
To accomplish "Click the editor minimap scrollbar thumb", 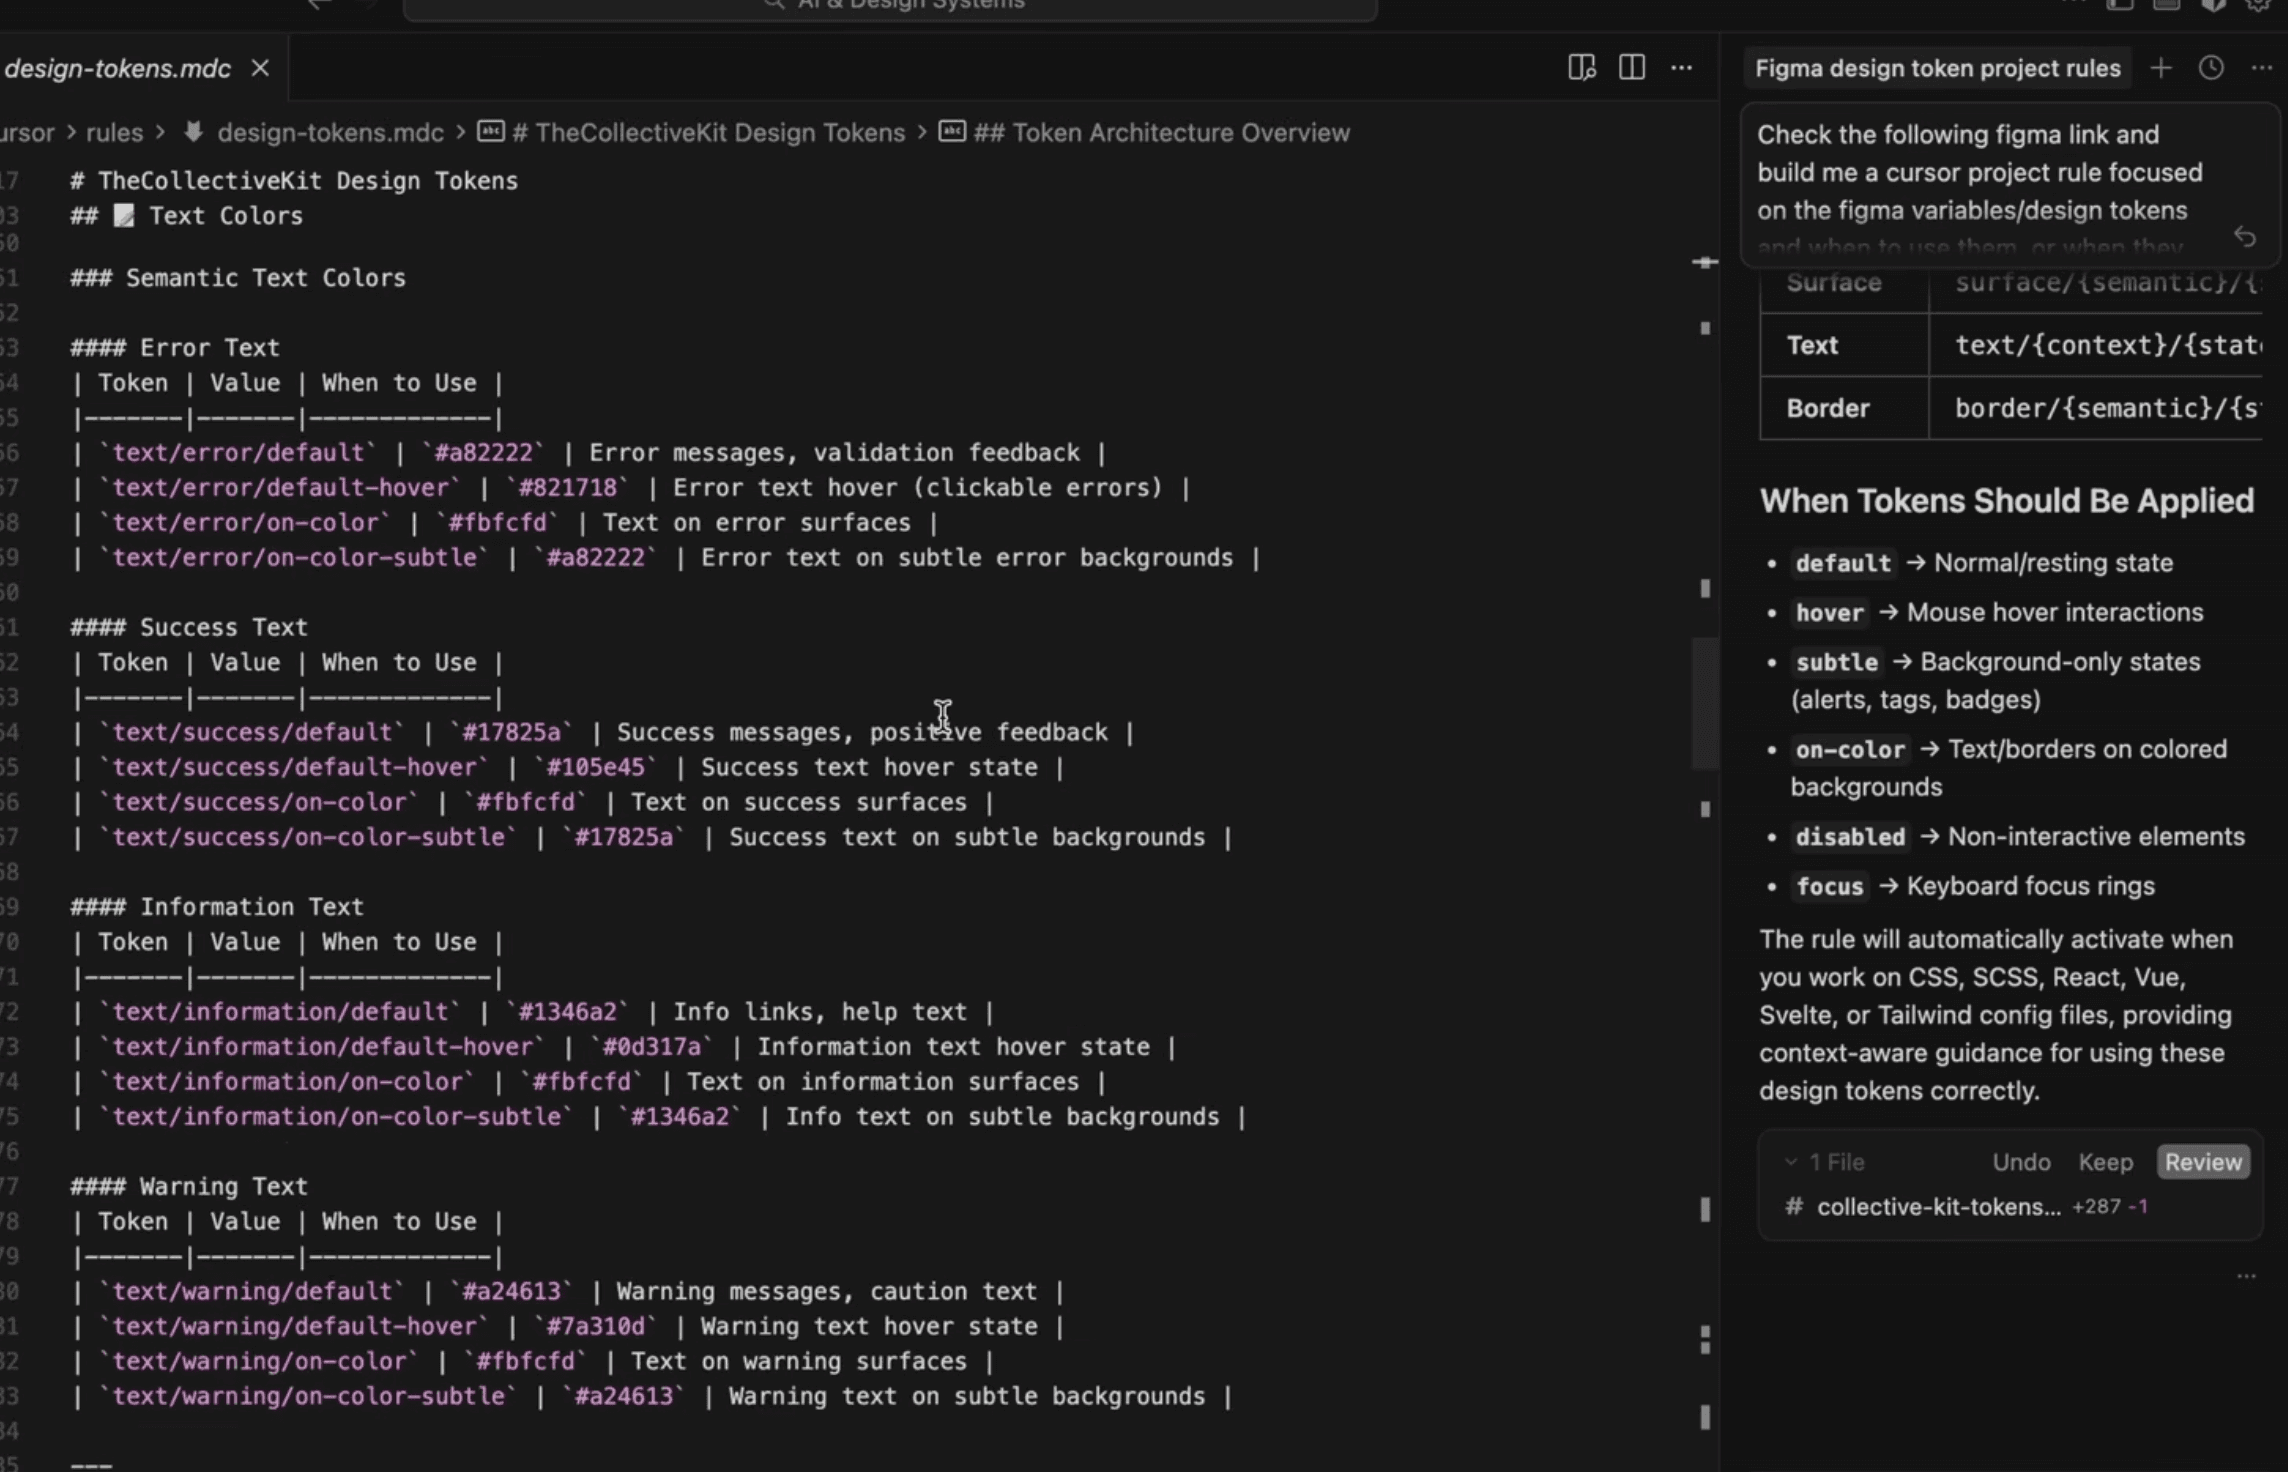I will (x=1705, y=703).
